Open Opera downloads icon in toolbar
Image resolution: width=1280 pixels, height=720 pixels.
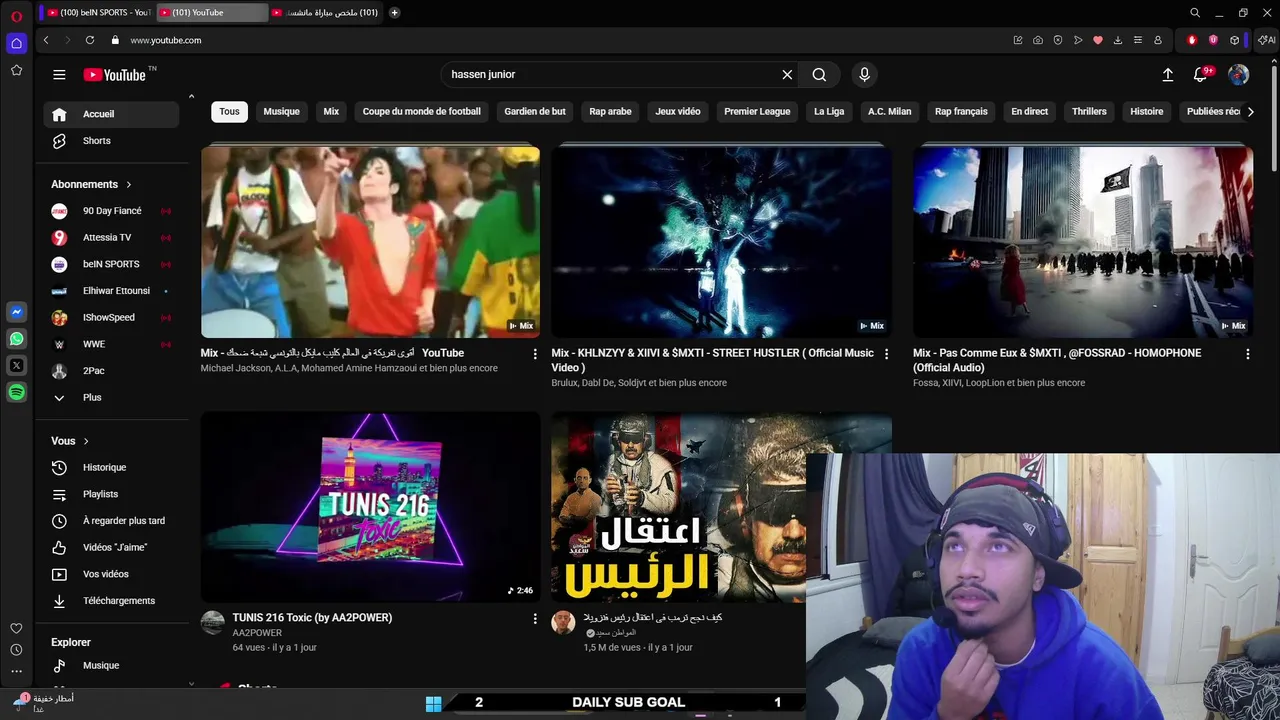pos(1118,40)
